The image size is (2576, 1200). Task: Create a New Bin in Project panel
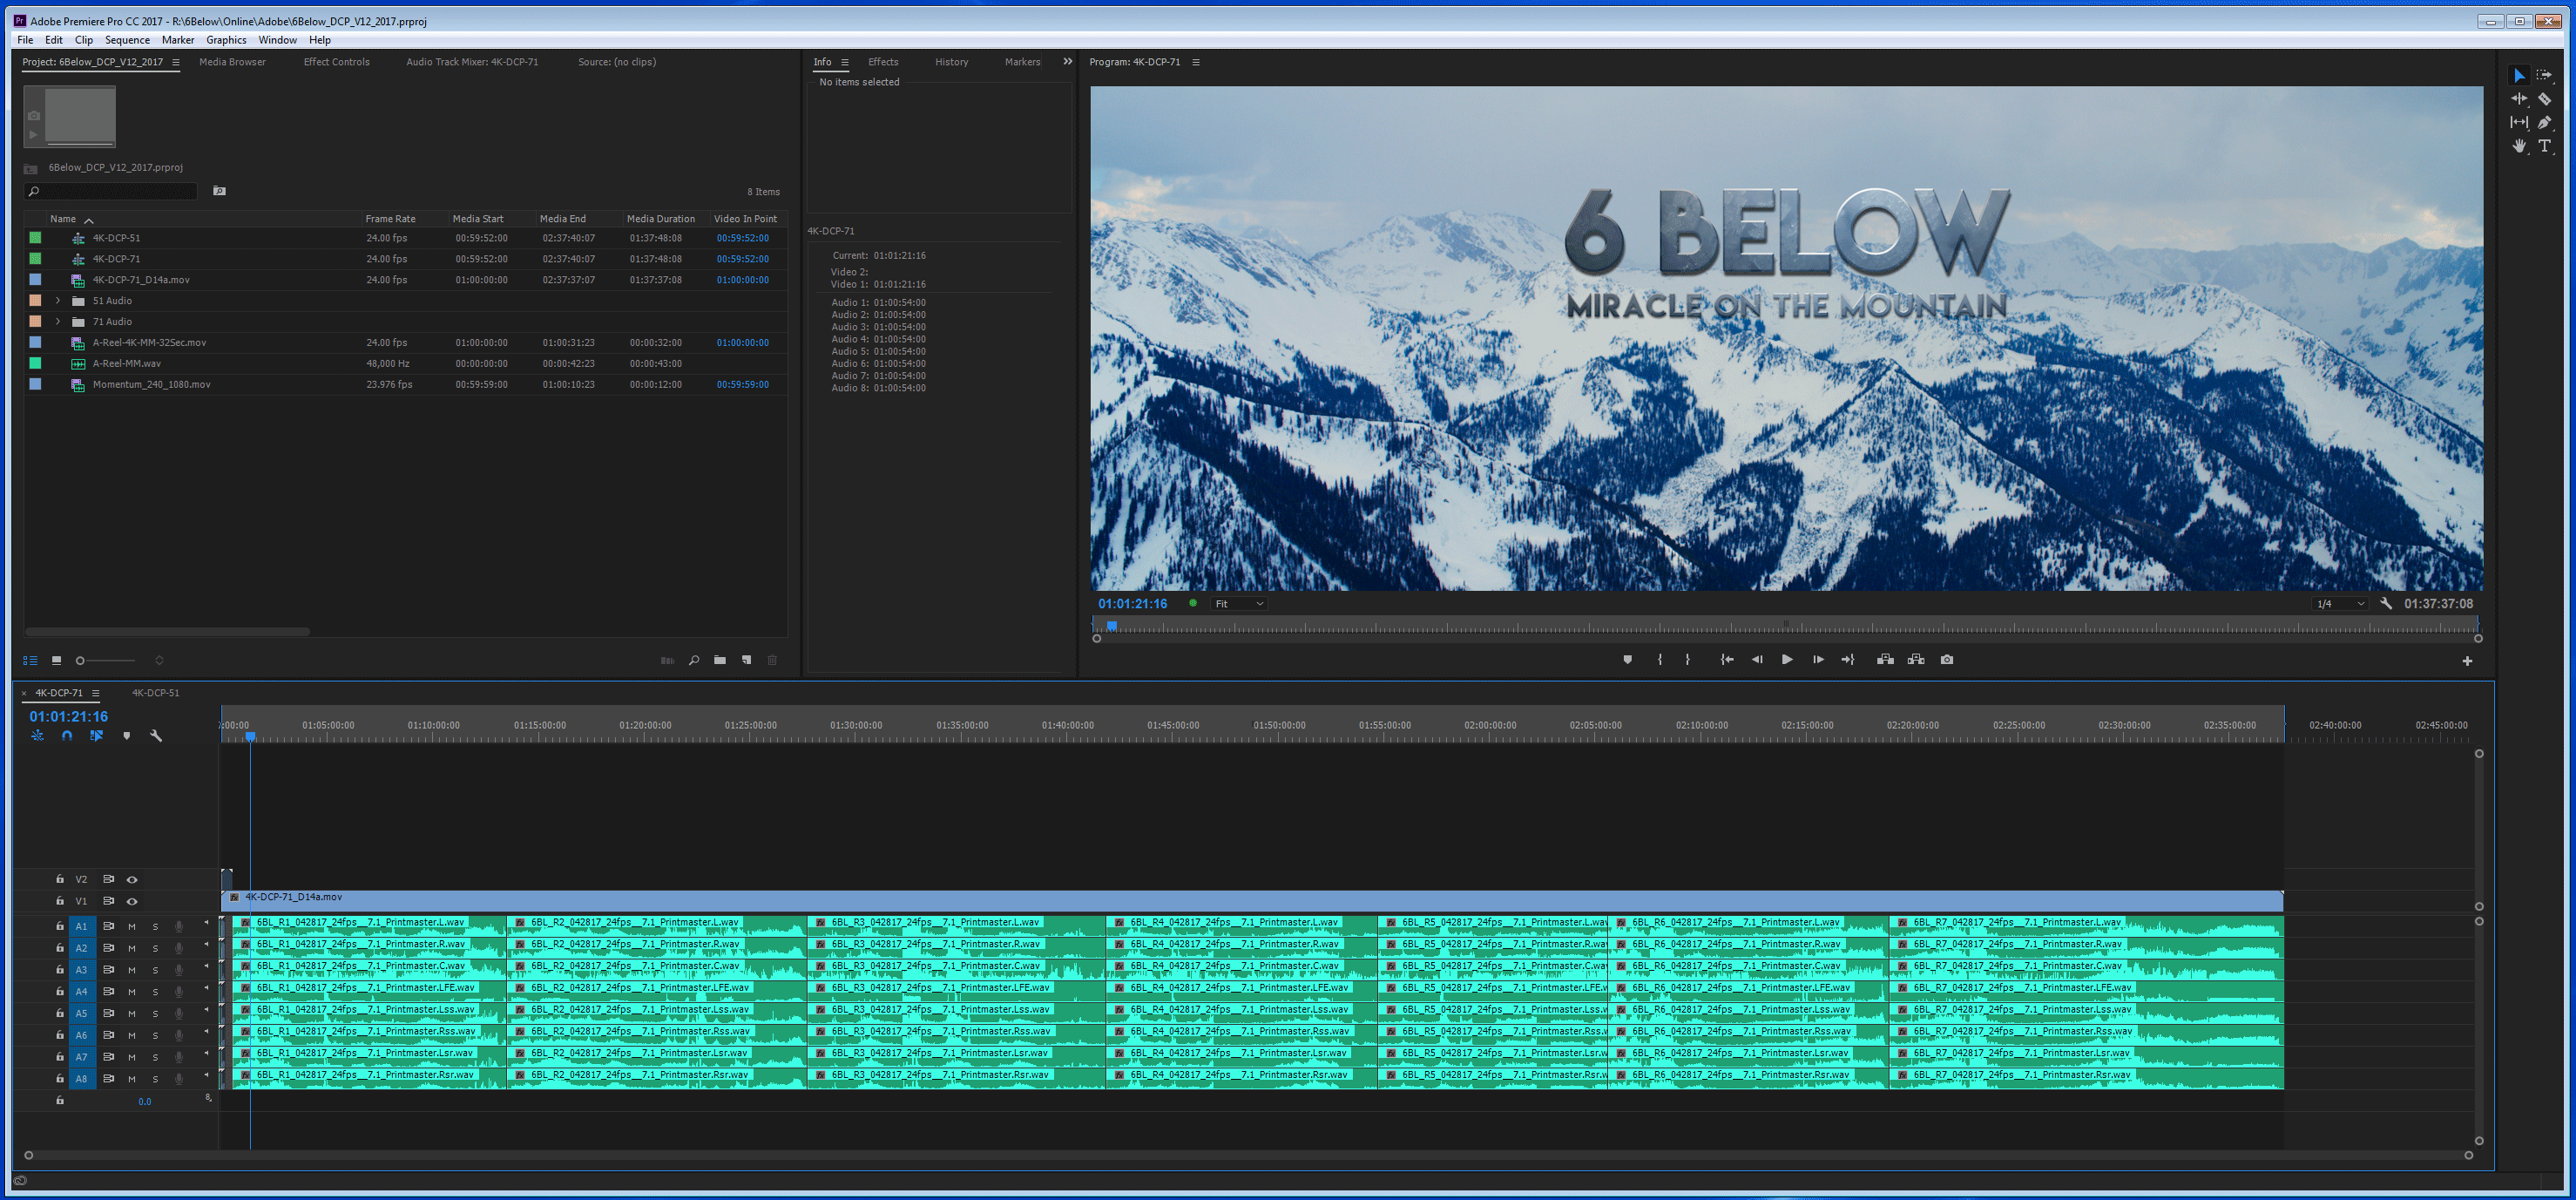click(x=720, y=660)
